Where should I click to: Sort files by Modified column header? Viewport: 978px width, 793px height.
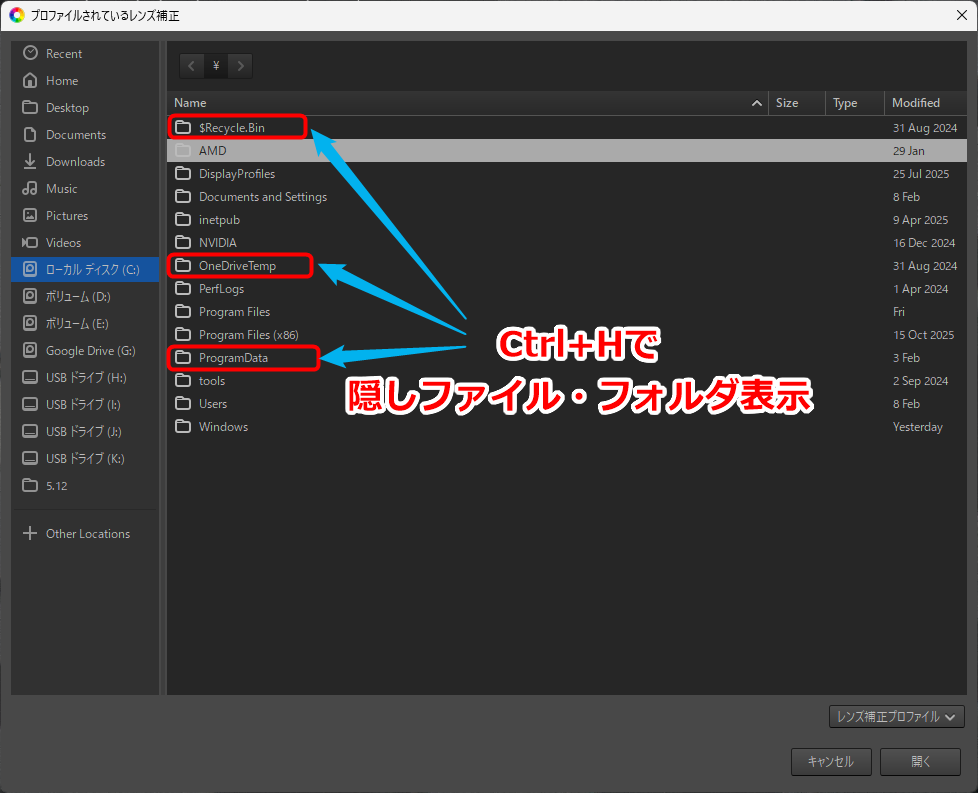tap(916, 103)
